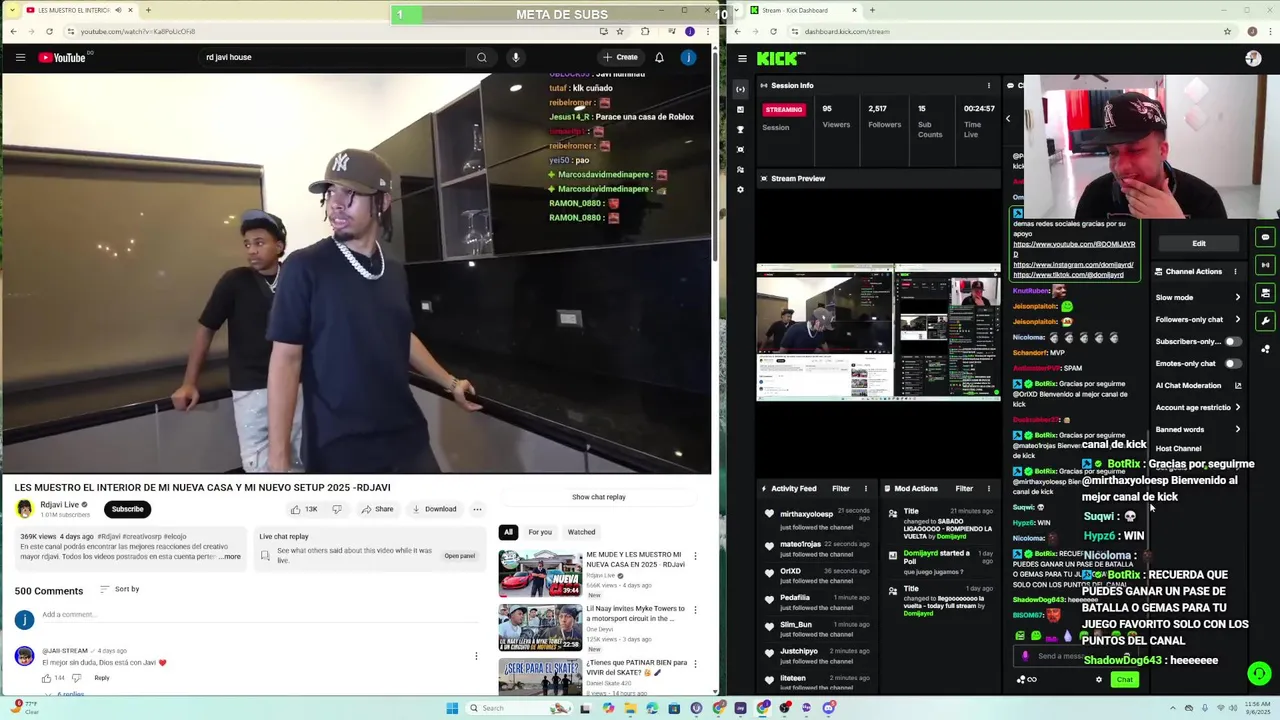Open Rdjavi Live channel name link

pyautogui.click(x=60, y=505)
